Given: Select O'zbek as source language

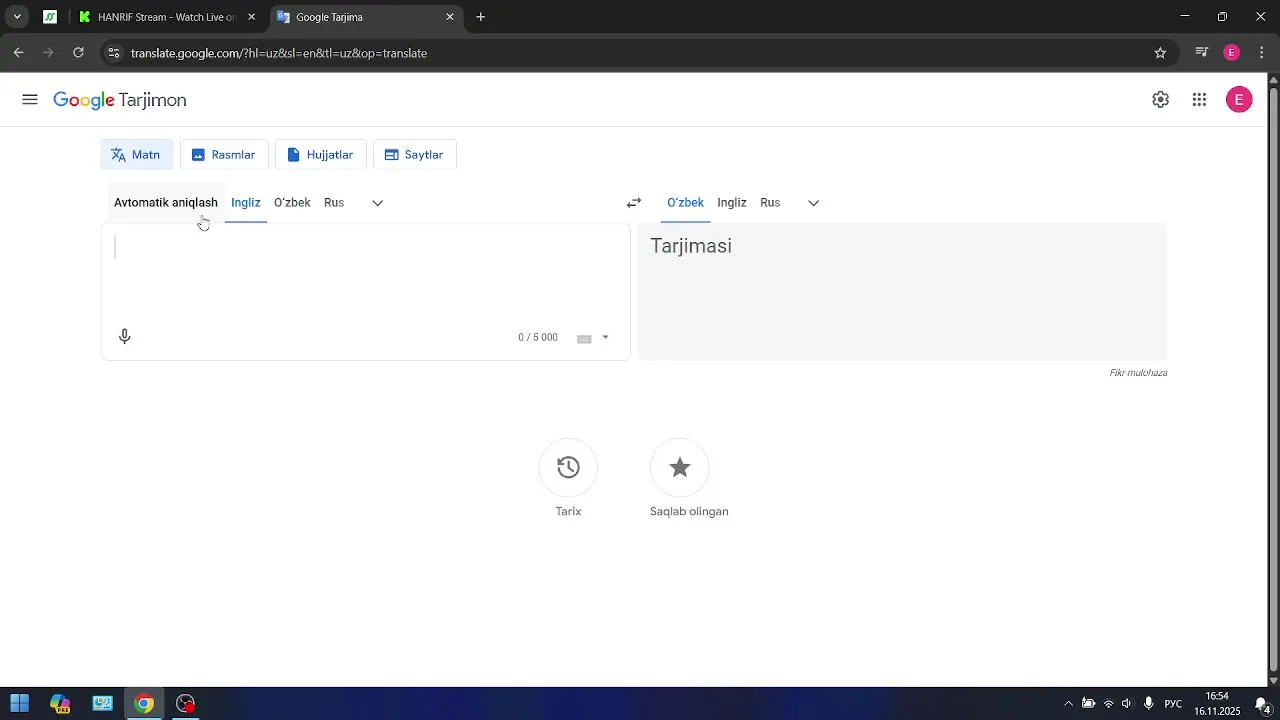Looking at the screenshot, I should point(292,203).
